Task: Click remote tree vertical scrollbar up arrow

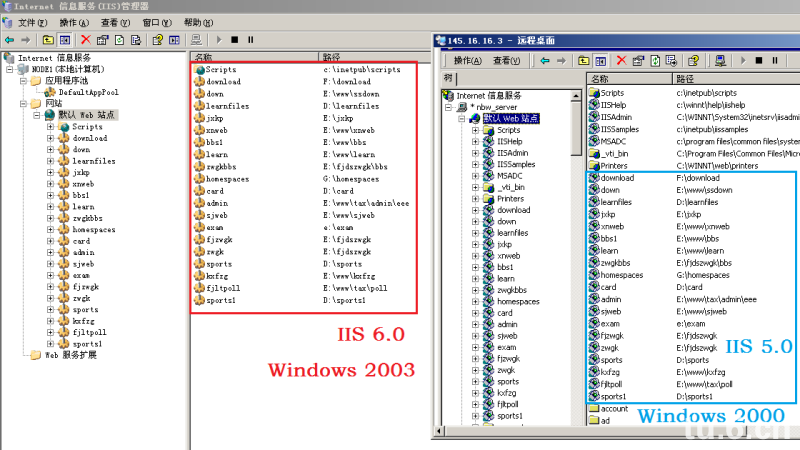Action: pyautogui.click(x=576, y=95)
